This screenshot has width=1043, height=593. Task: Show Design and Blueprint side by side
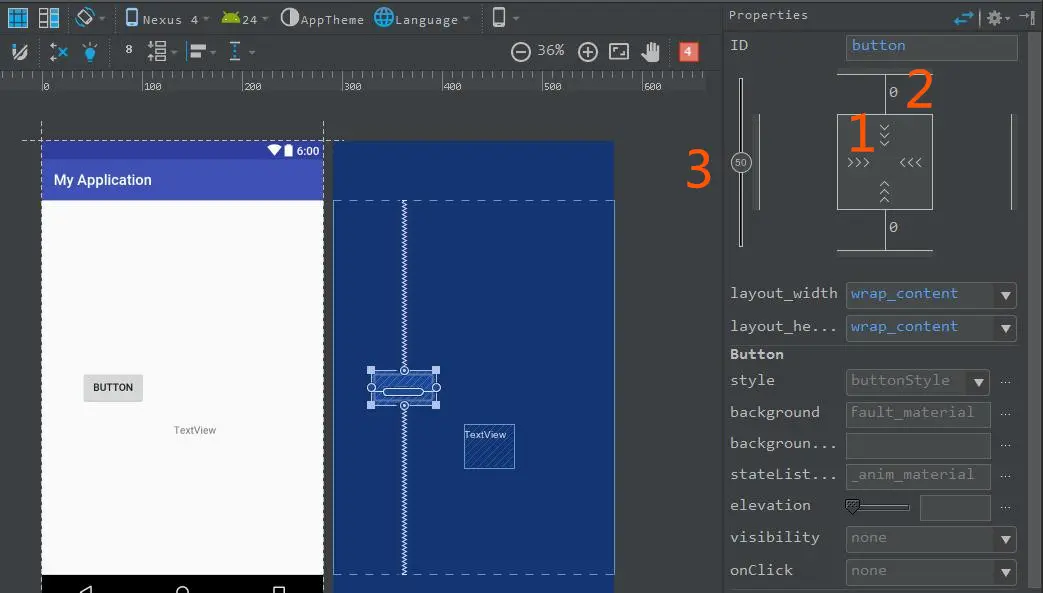point(49,18)
